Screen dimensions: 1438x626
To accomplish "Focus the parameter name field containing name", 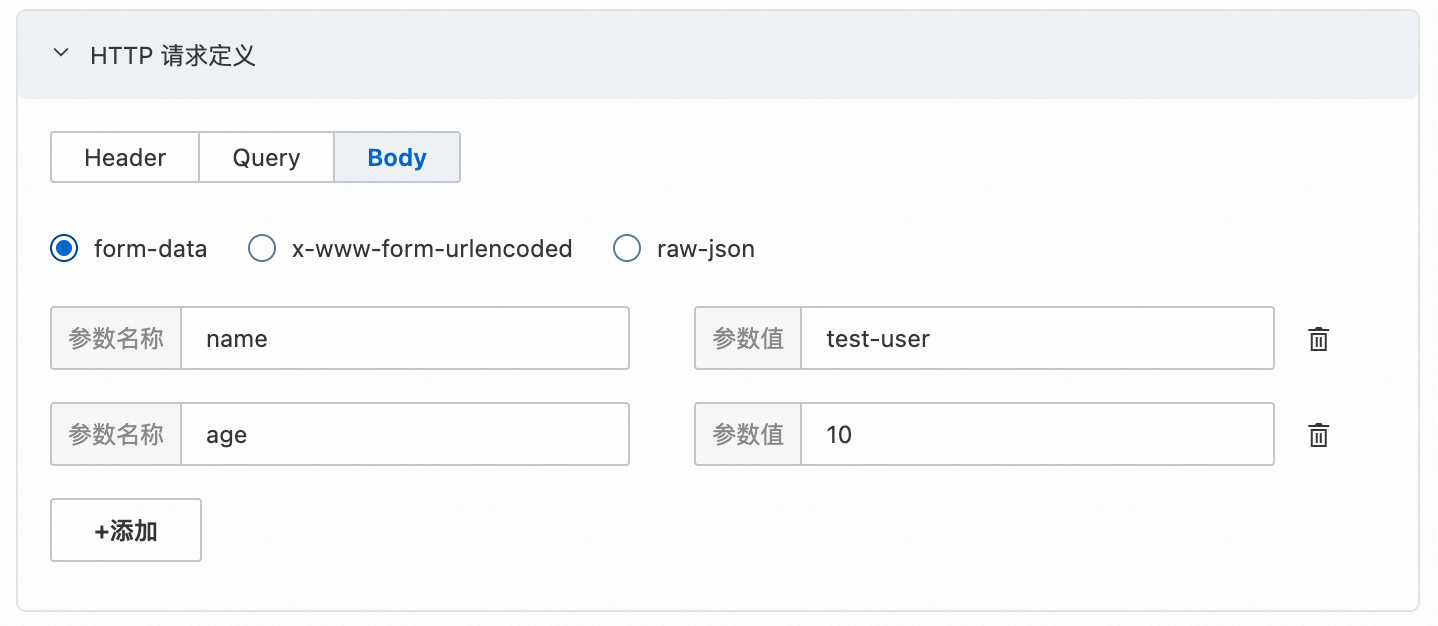I will tap(405, 338).
